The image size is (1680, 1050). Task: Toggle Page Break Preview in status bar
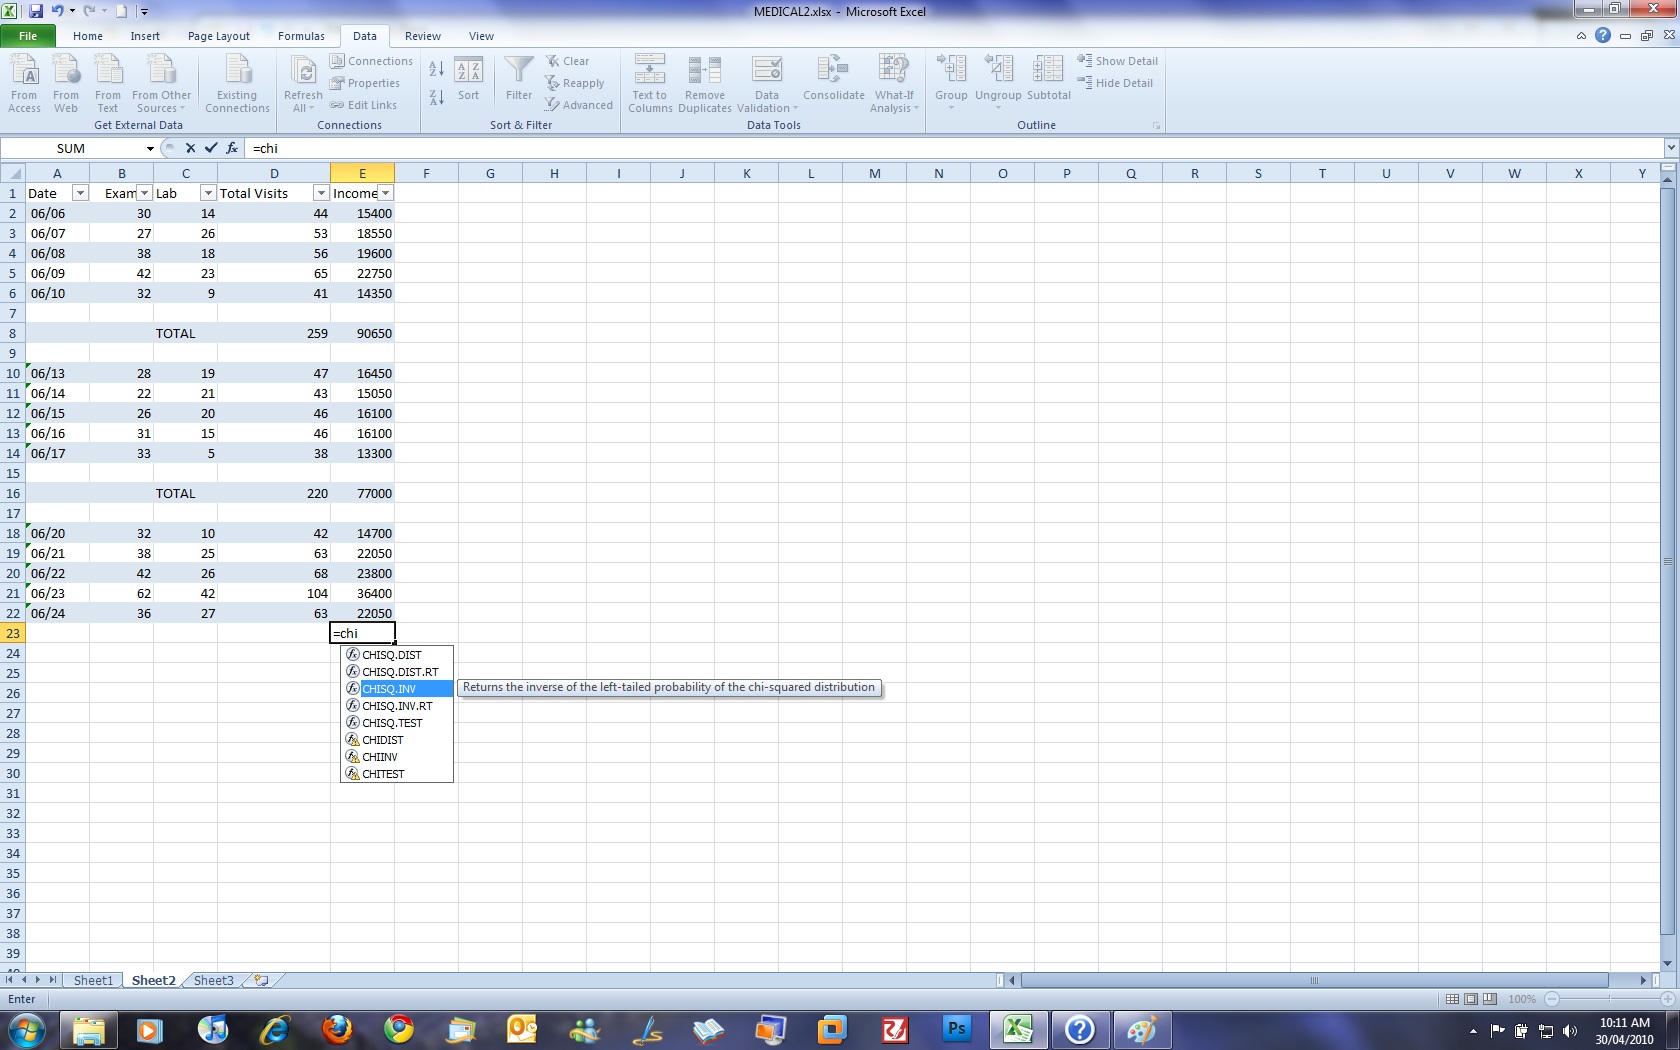1490,999
